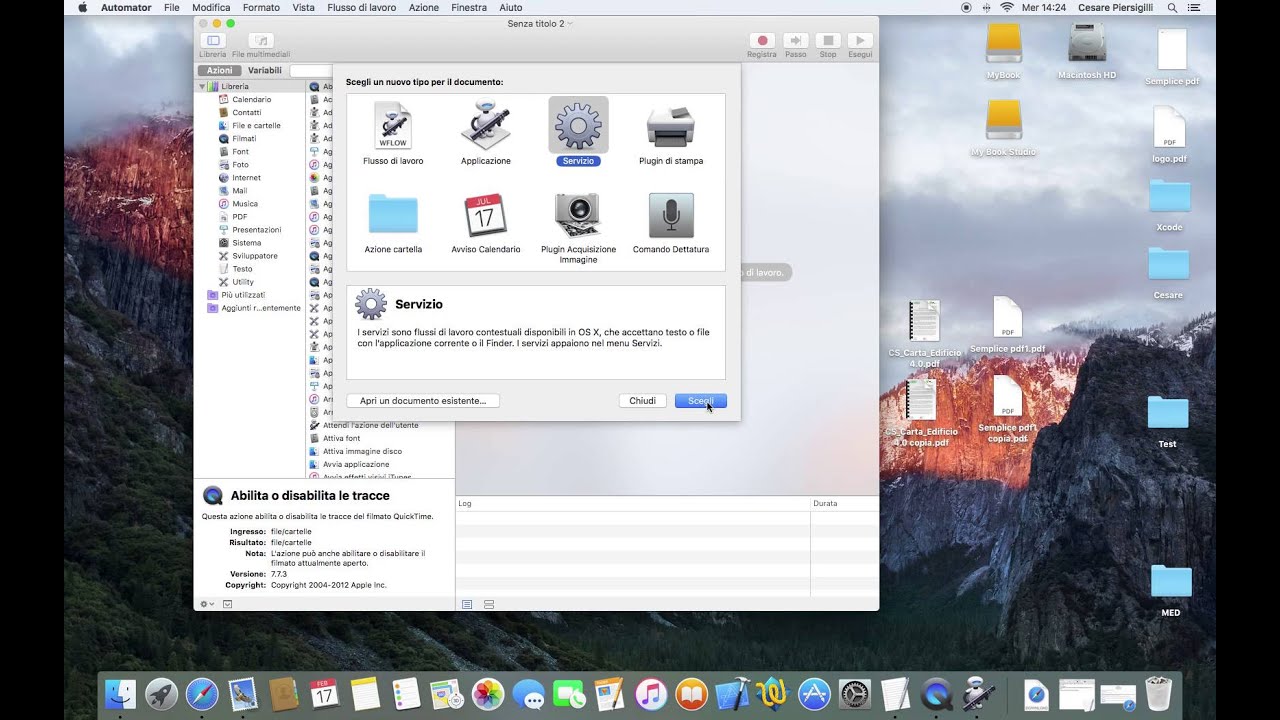The width and height of the screenshot is (1280, 720).
Task: Select the Avvia applicazione action
Action: pyautogui.click(x=356, y=464)
